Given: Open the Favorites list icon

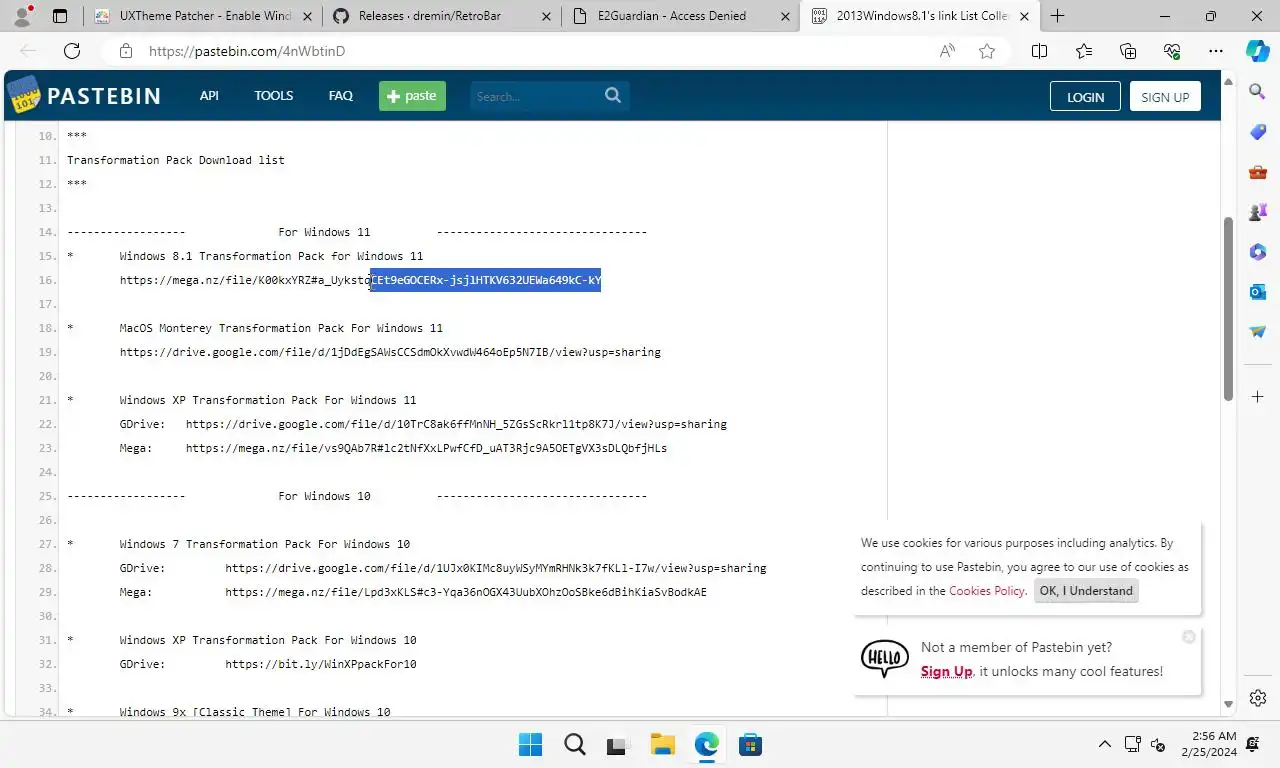Looking at the screenshot, I should tap(1084, 51).
